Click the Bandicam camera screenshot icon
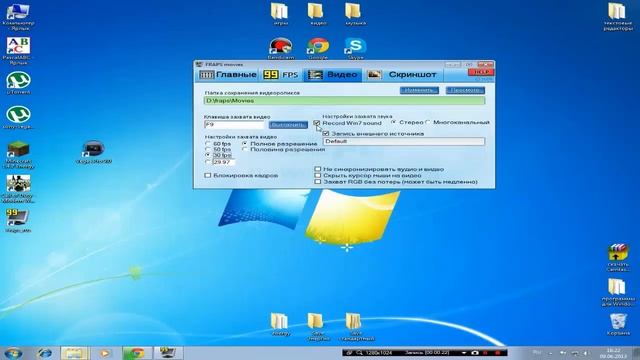 click(475, 352)
